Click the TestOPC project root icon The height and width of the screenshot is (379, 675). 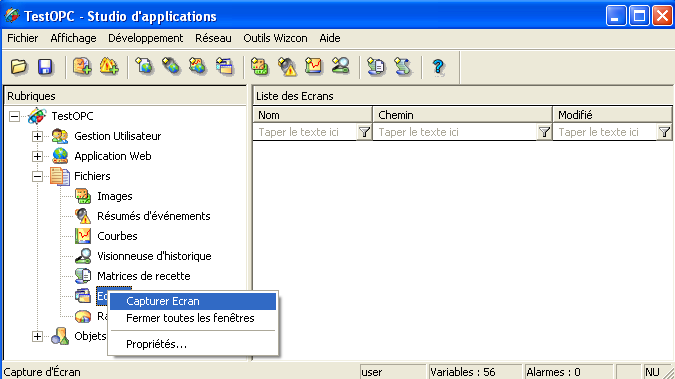tap(37, 116)
